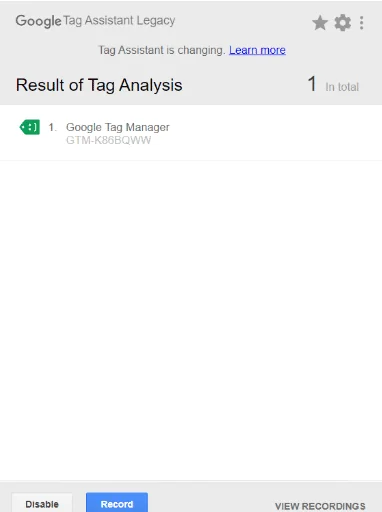Click the empty white results area
Viewport: 382px width, 512px height.
point(191,320)
